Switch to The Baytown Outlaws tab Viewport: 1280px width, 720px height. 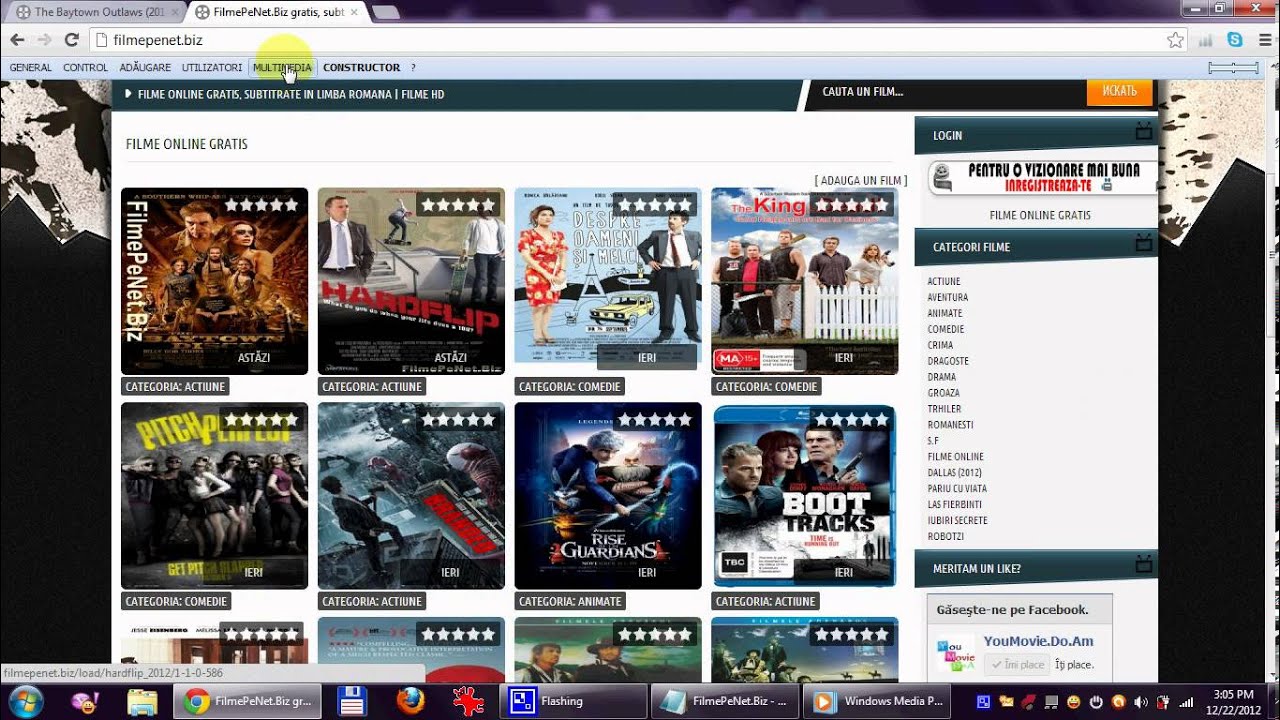[x=97, y=12]
